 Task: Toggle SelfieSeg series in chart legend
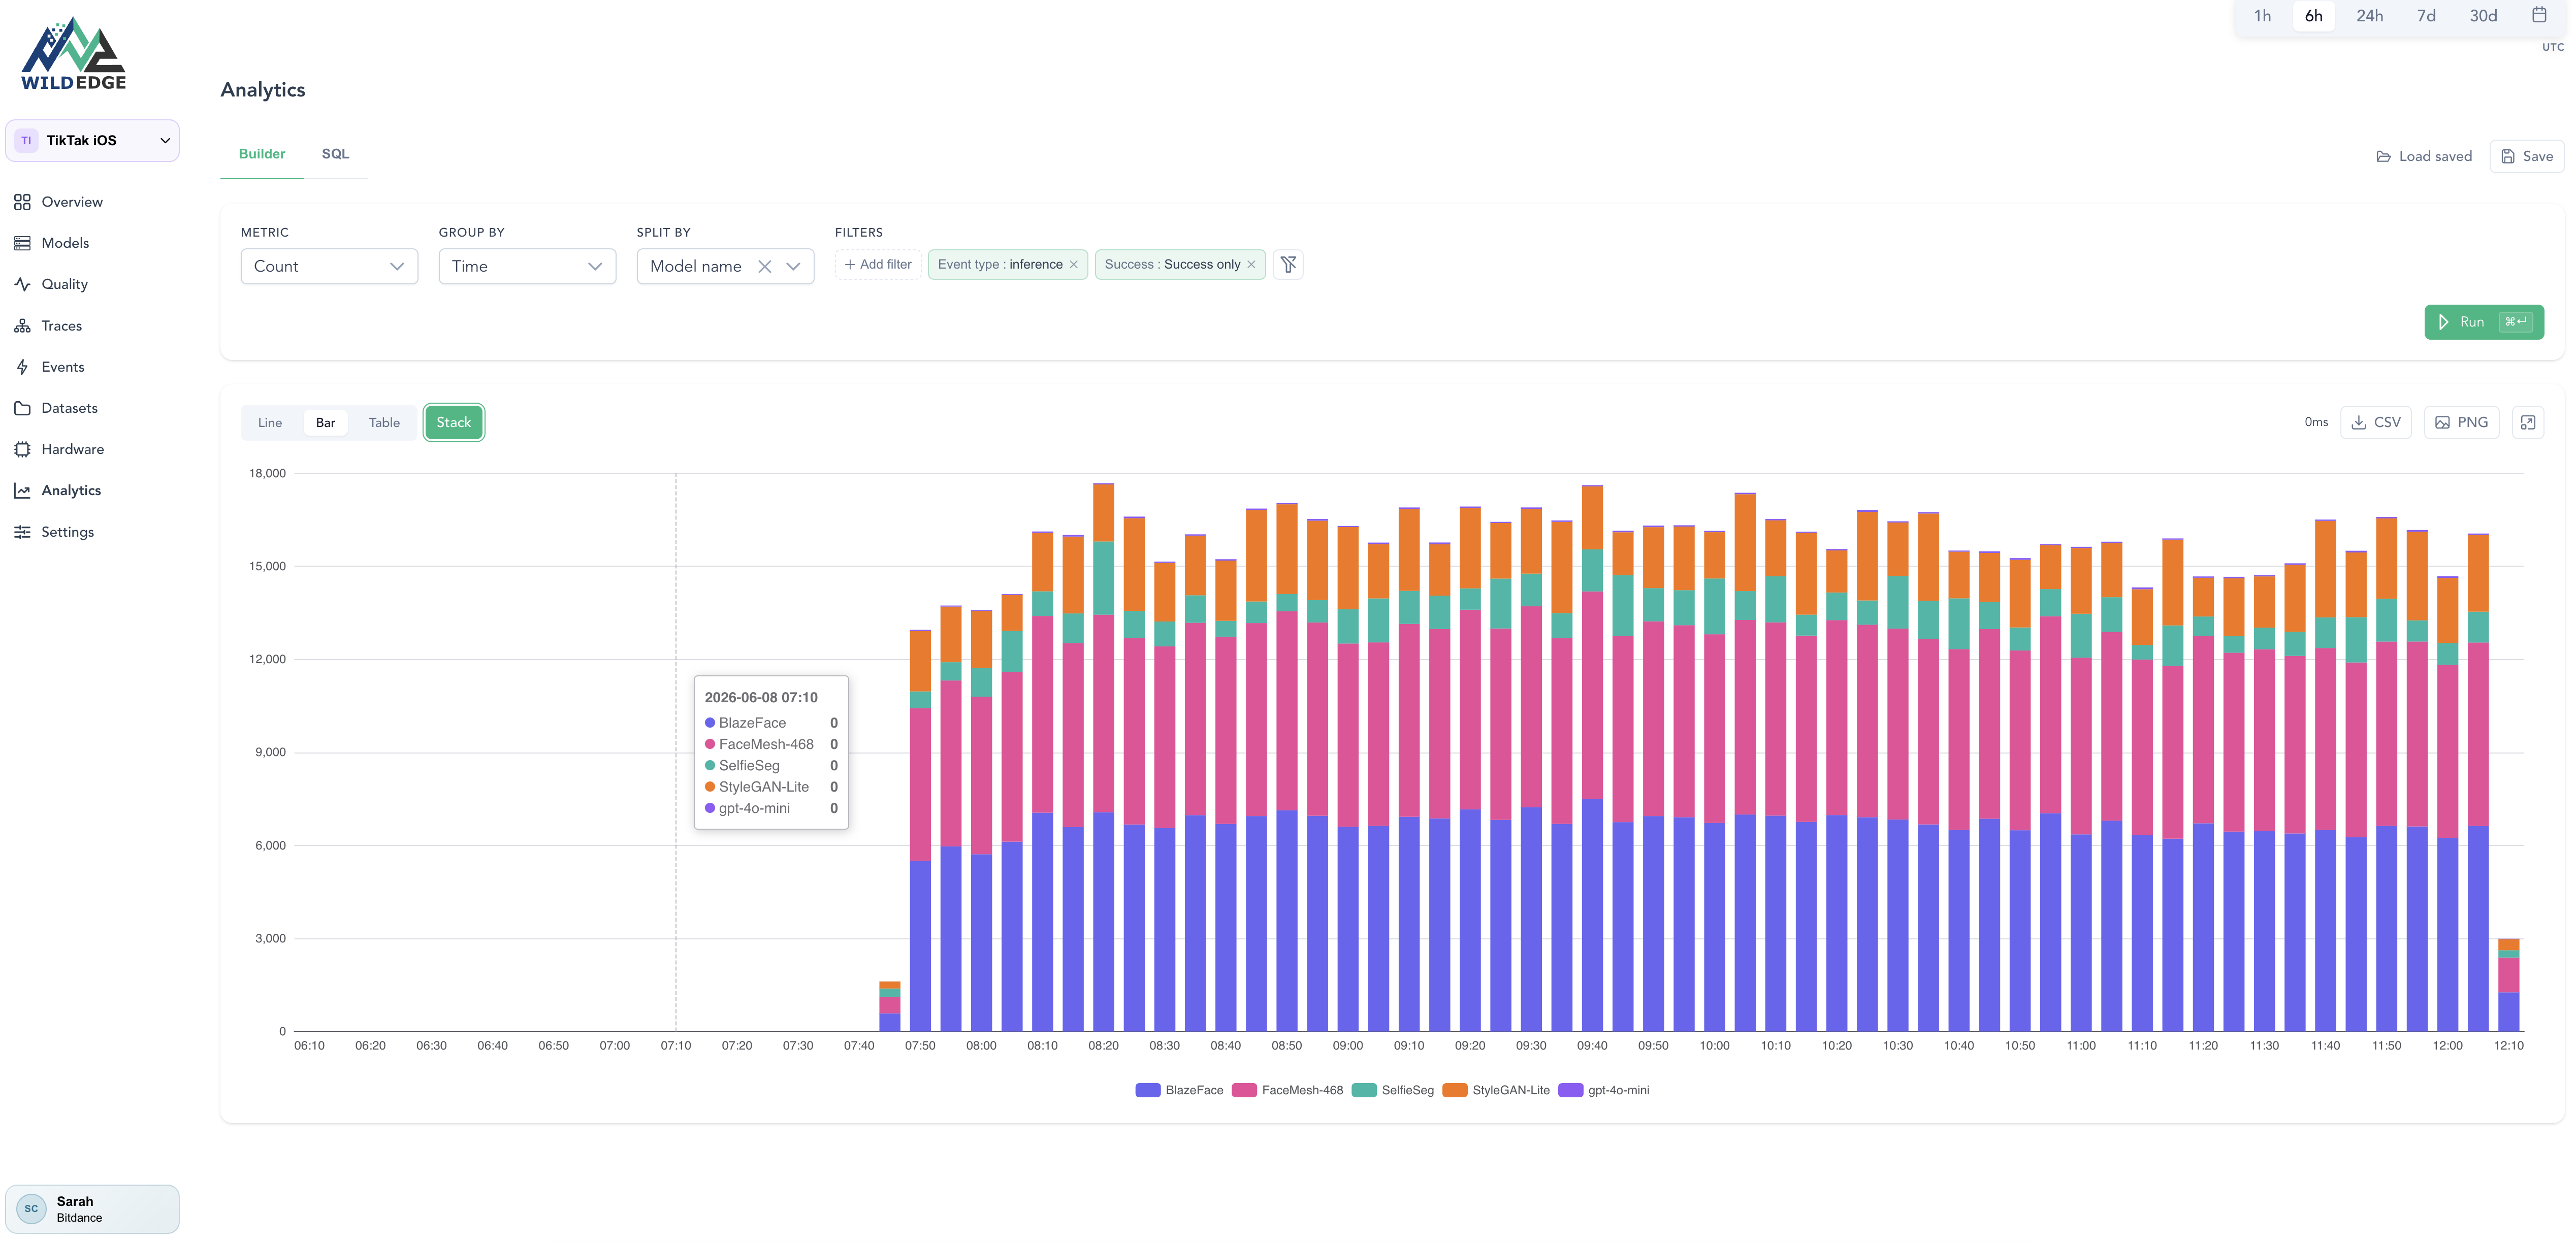point(1393,1090)
